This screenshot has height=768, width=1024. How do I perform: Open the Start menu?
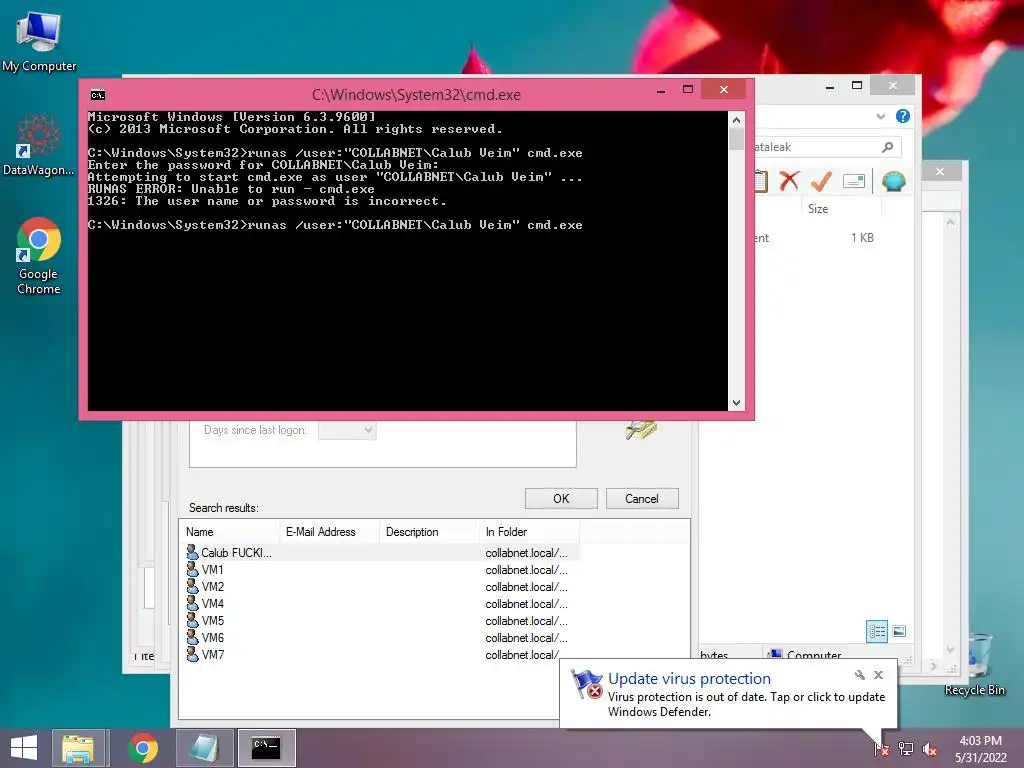24,748
